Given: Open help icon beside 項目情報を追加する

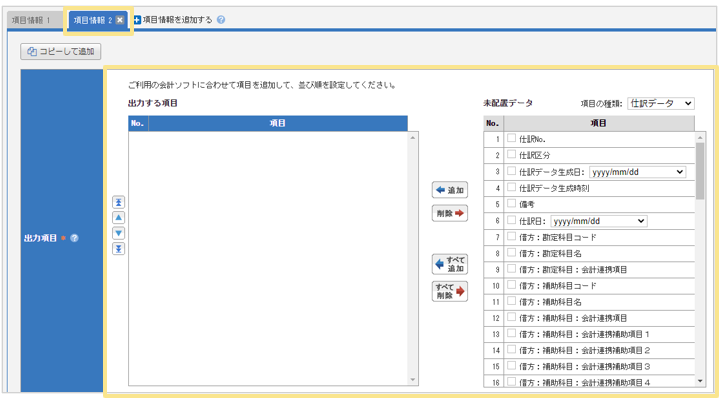Looking at the screenshot, I should (220, 19).
